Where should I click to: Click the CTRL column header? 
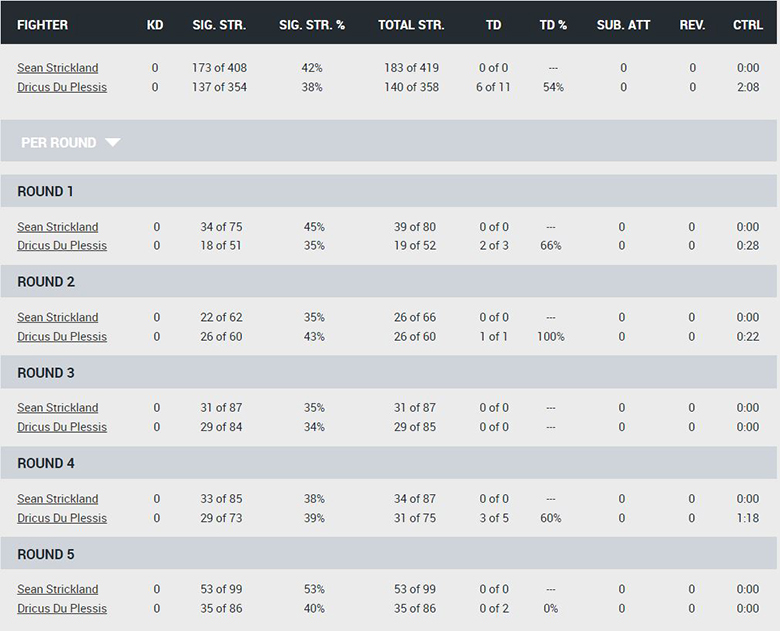click(x=748, y=25)
